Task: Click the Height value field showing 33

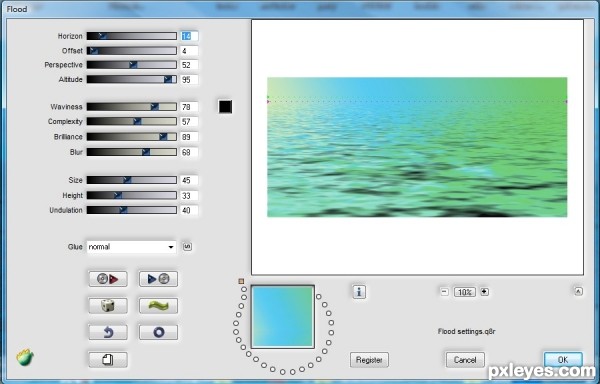Action: tap(189, 195)
